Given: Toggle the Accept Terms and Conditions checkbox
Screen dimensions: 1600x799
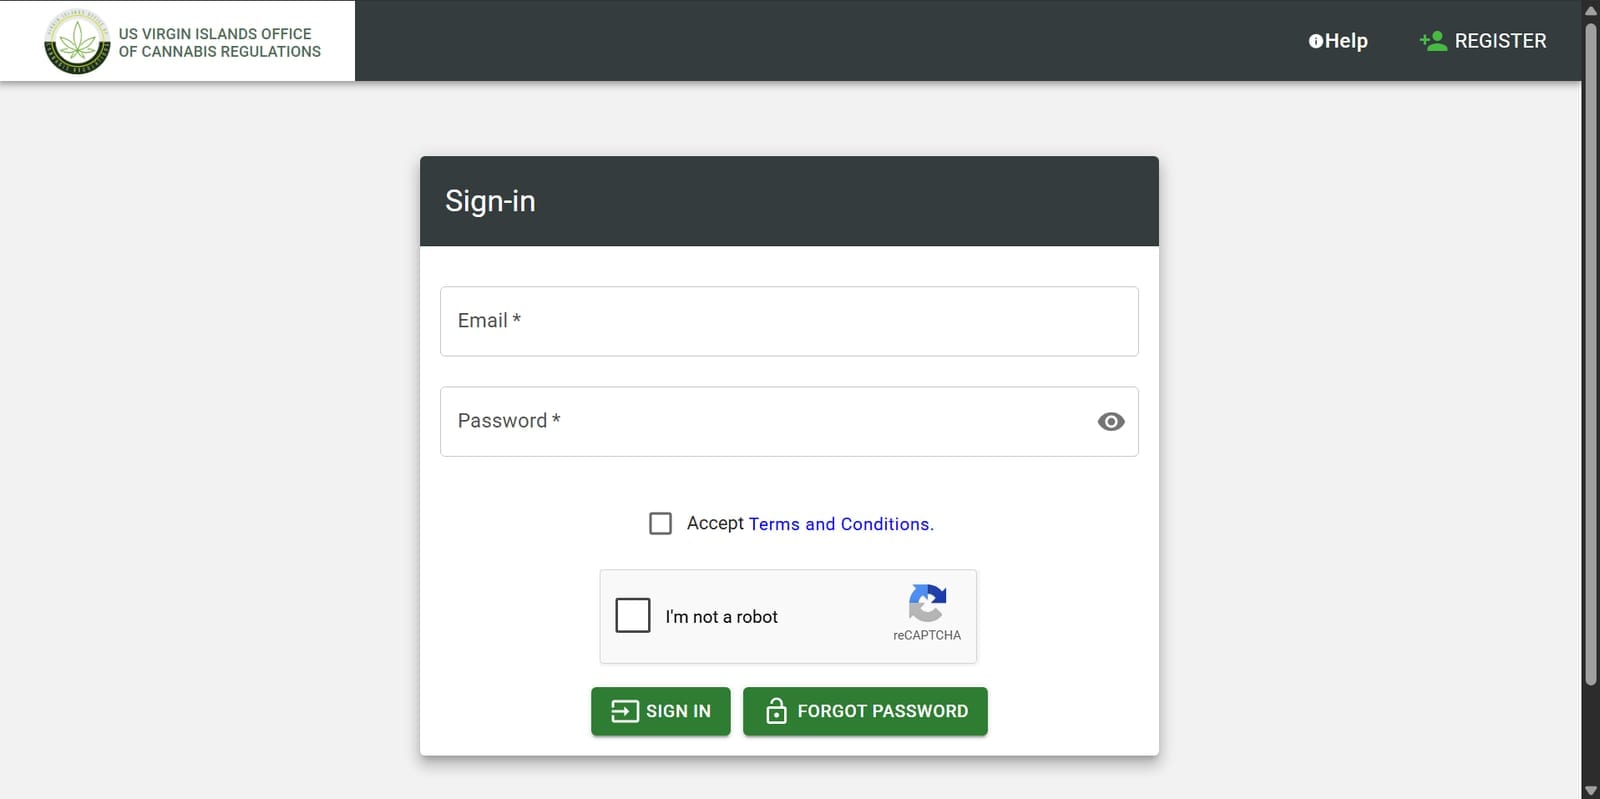Looking at the screenshot, I should (661, 523).
